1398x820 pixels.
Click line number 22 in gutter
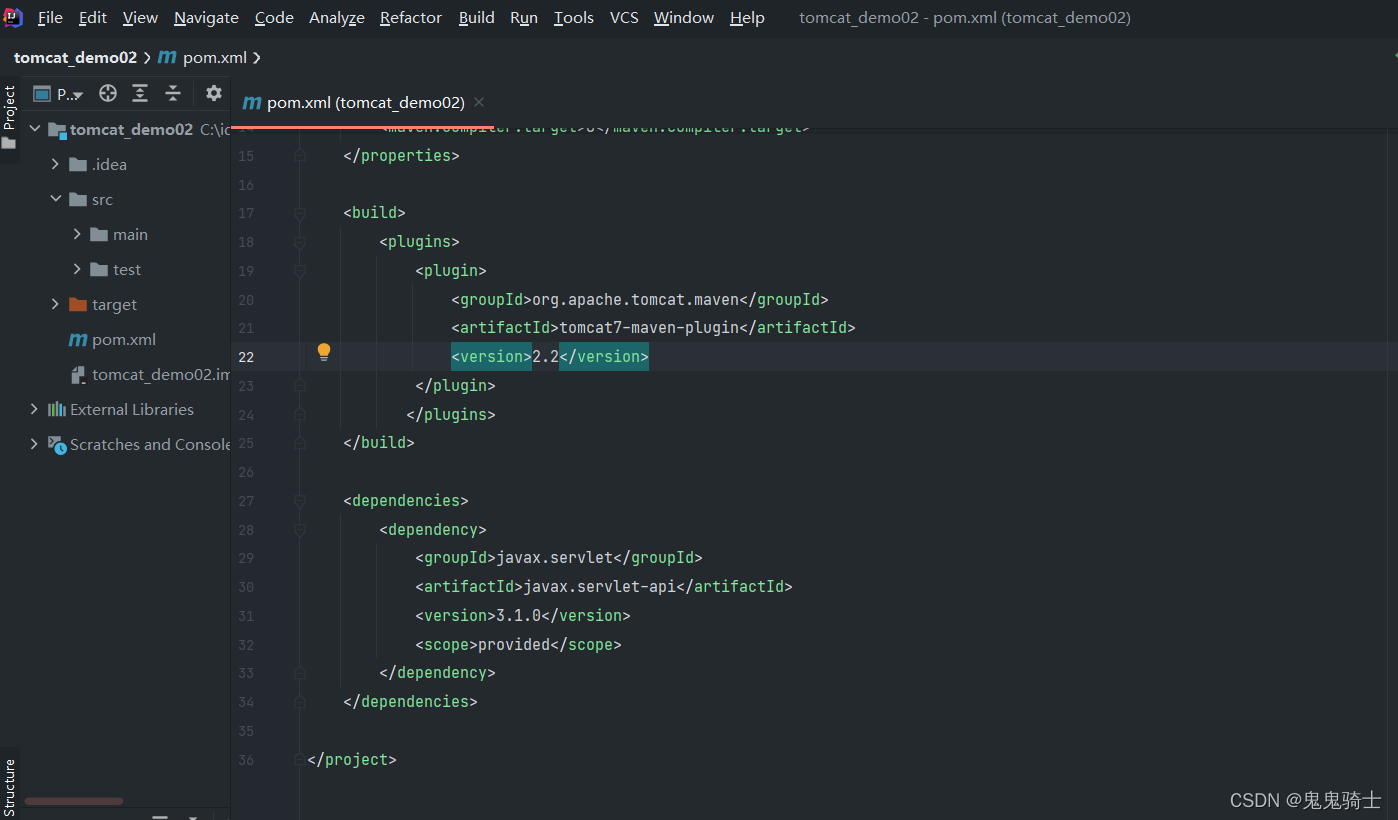coord(246,357)
